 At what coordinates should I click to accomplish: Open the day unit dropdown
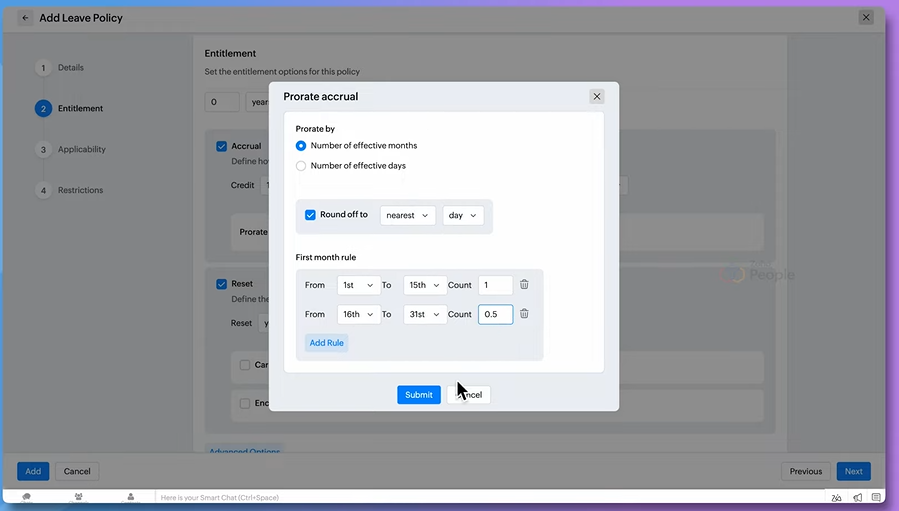coord(462,215)
